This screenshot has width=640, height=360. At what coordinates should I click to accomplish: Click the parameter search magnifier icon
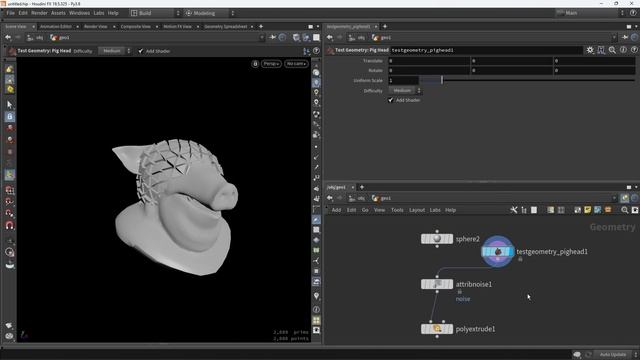point(612,50)
